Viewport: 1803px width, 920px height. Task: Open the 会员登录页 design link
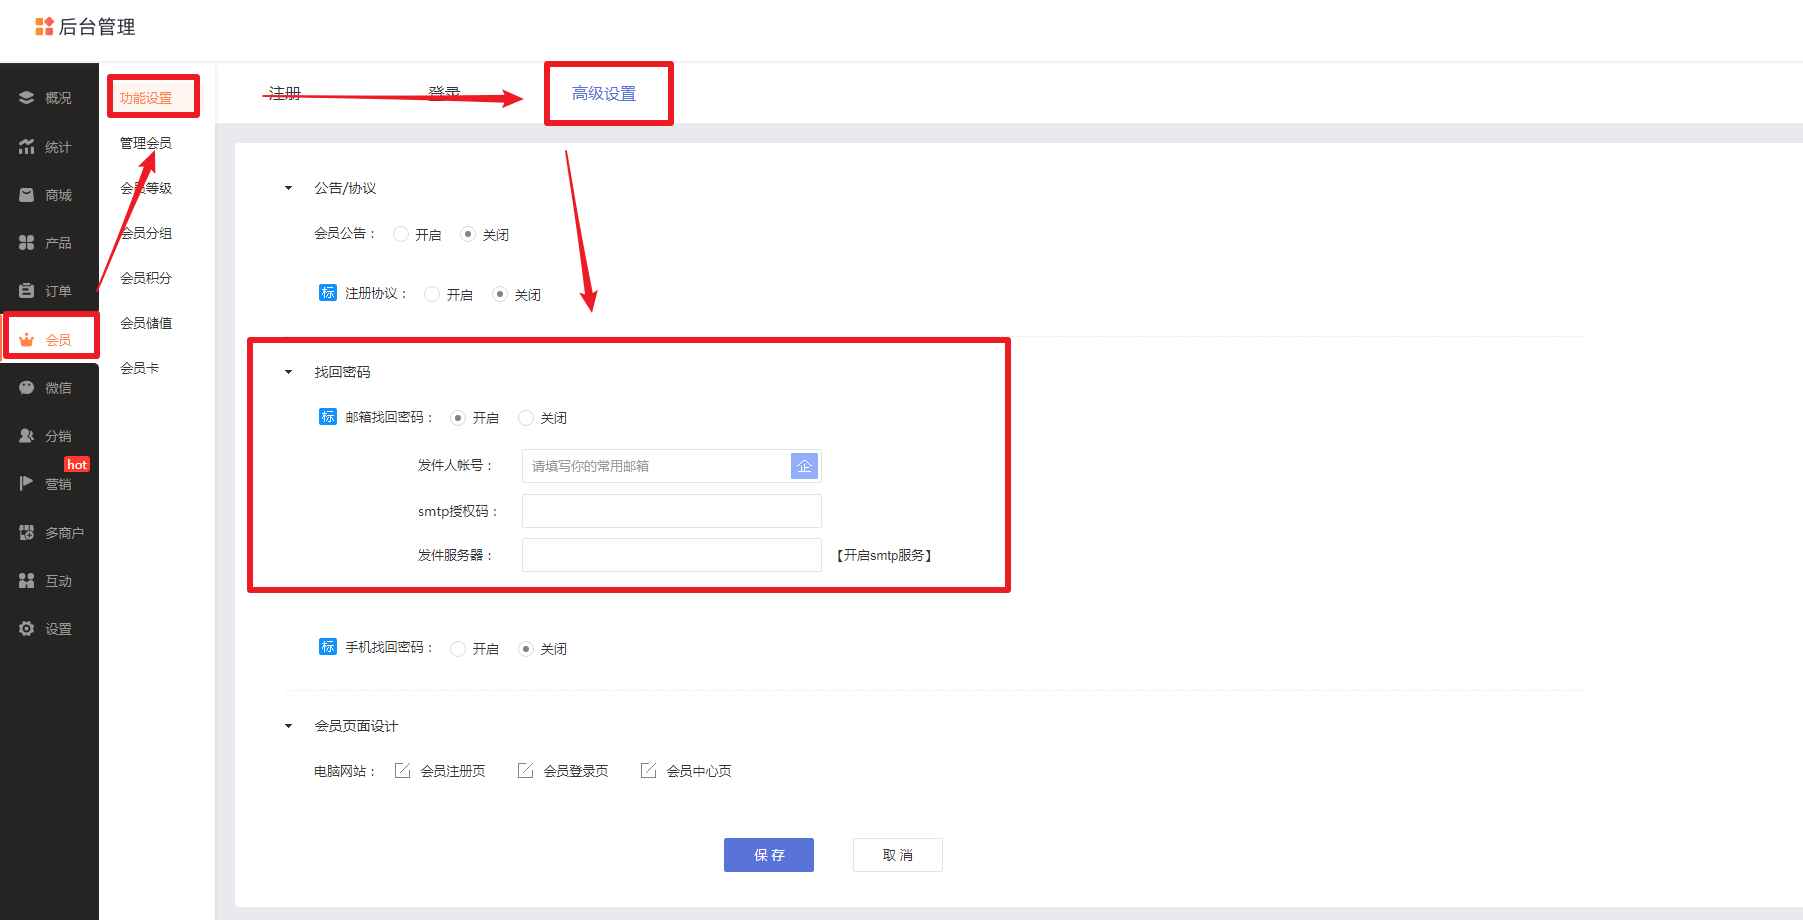576,771
